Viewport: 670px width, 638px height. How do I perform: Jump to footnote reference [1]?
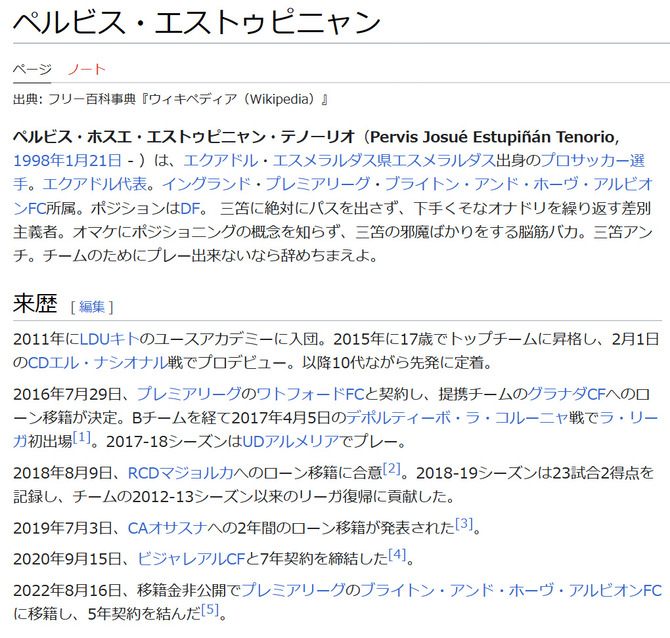(82, 436)
